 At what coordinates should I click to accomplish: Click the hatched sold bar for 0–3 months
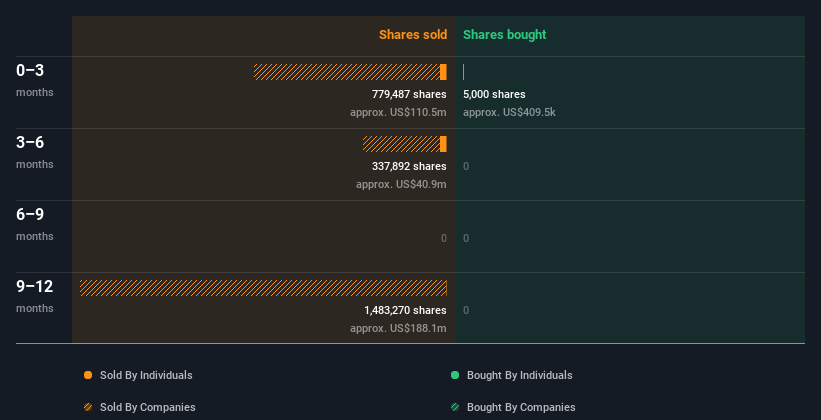[x=346, y=72]
